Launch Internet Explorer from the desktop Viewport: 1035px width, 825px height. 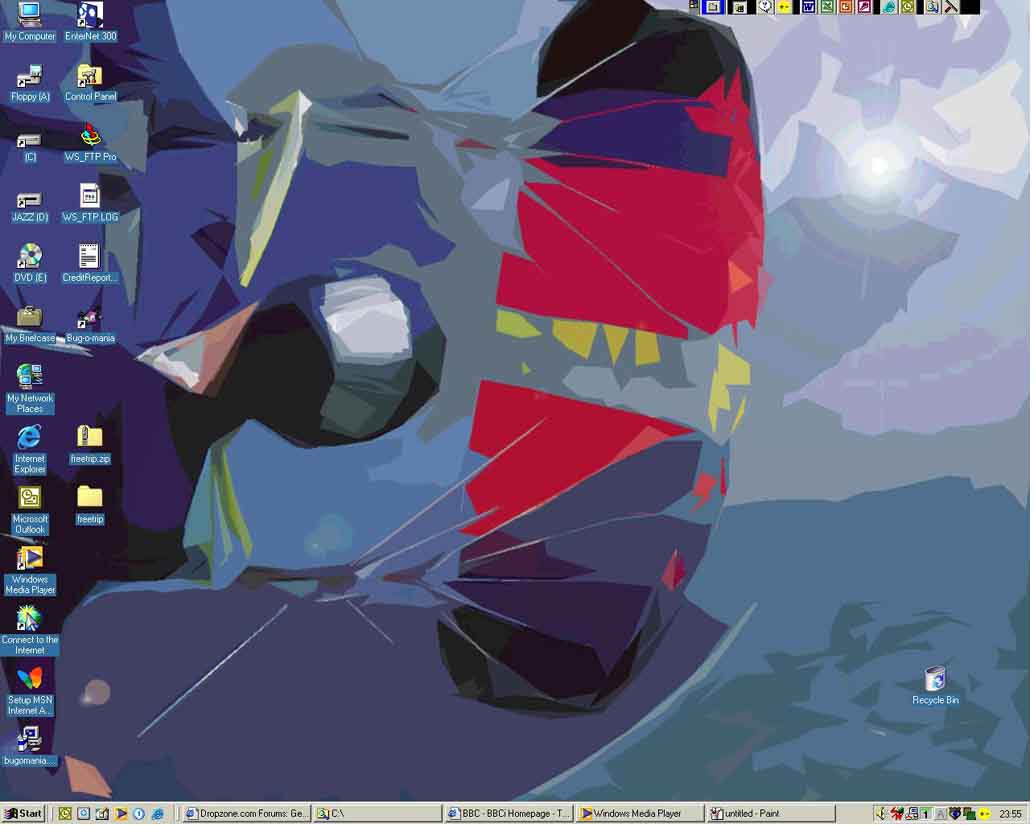30,438
